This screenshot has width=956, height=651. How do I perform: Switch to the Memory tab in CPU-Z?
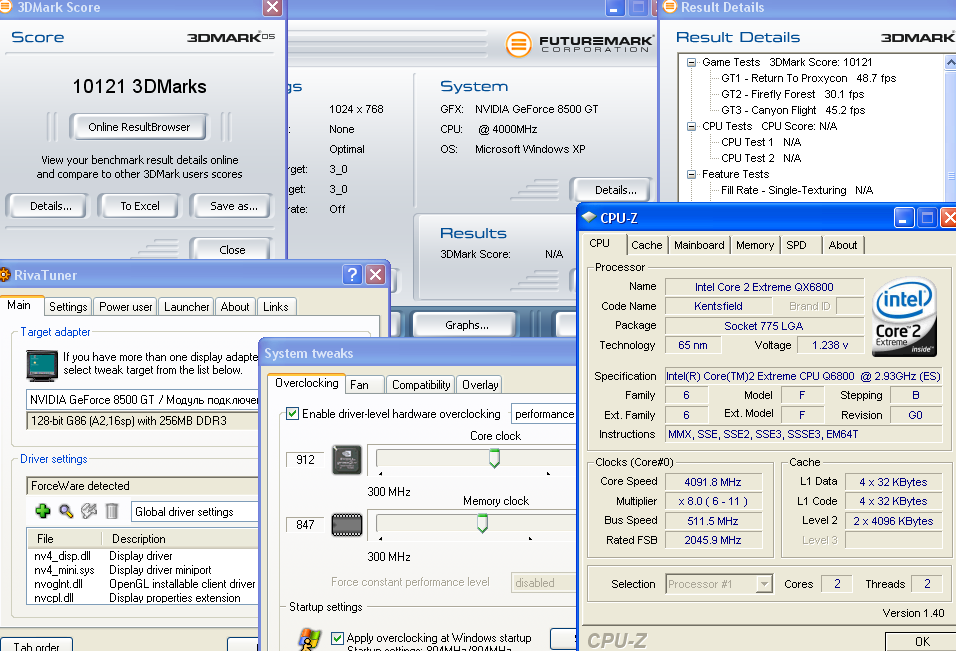point(755,245)
